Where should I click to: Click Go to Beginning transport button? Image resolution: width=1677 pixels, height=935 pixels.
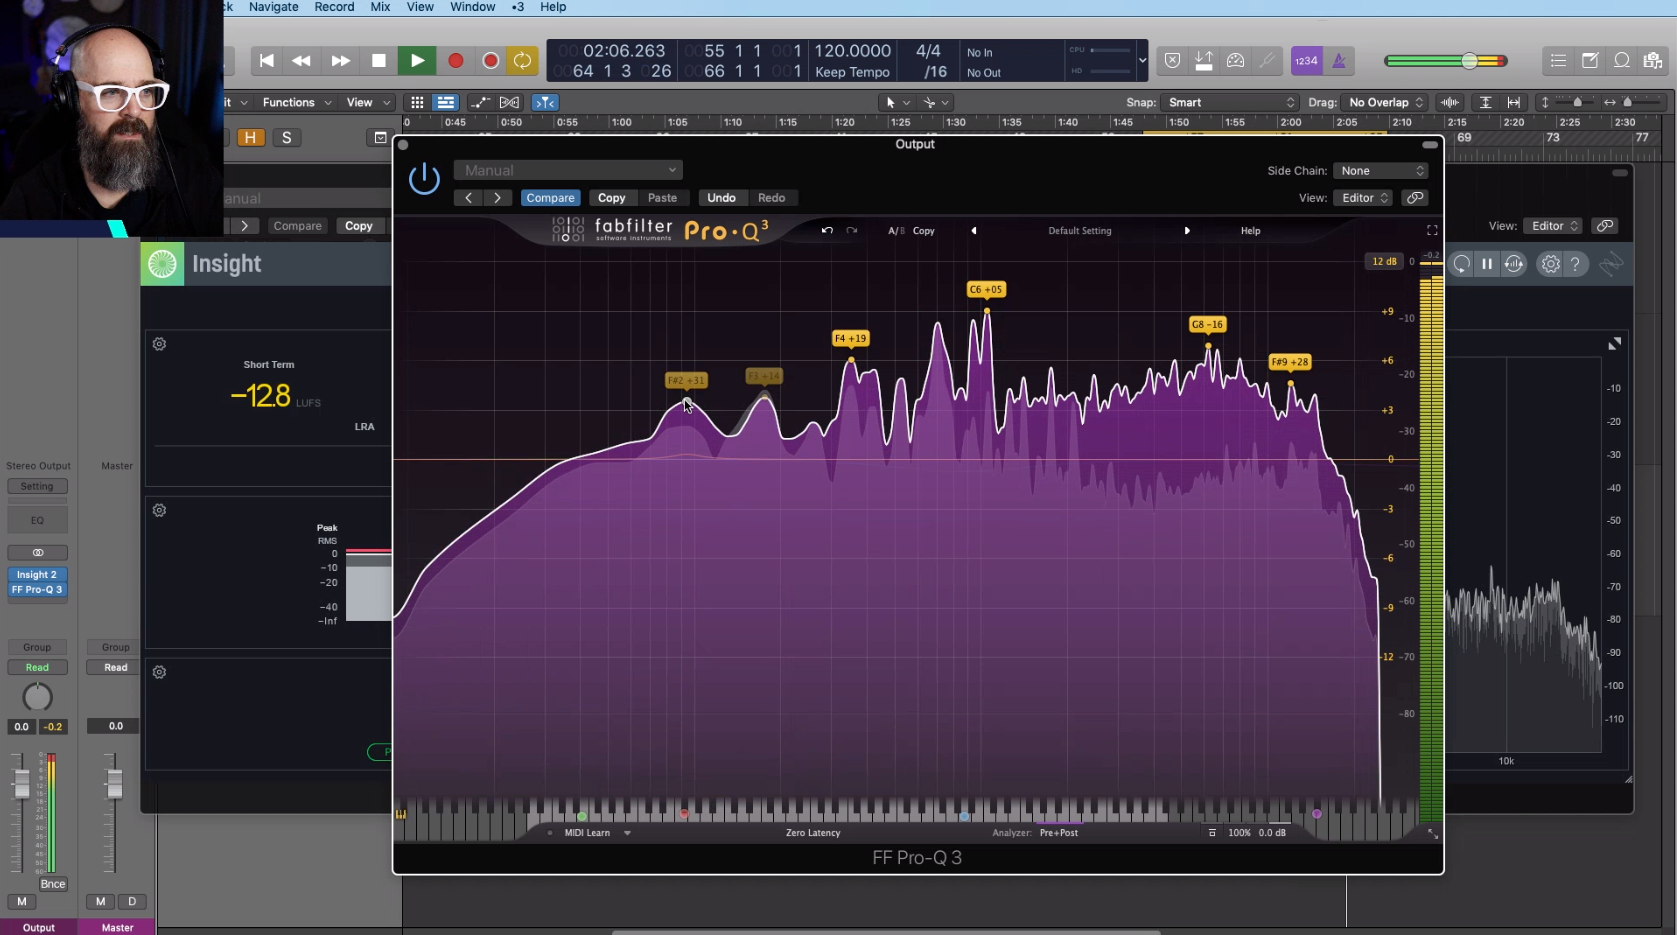tap(266, 61)
